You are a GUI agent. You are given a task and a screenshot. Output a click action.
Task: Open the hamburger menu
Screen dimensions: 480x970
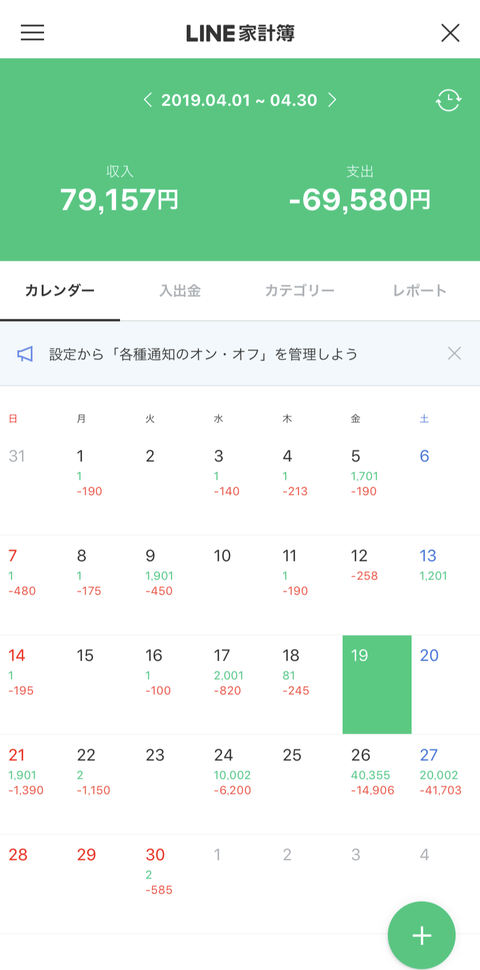click(32, 32)
